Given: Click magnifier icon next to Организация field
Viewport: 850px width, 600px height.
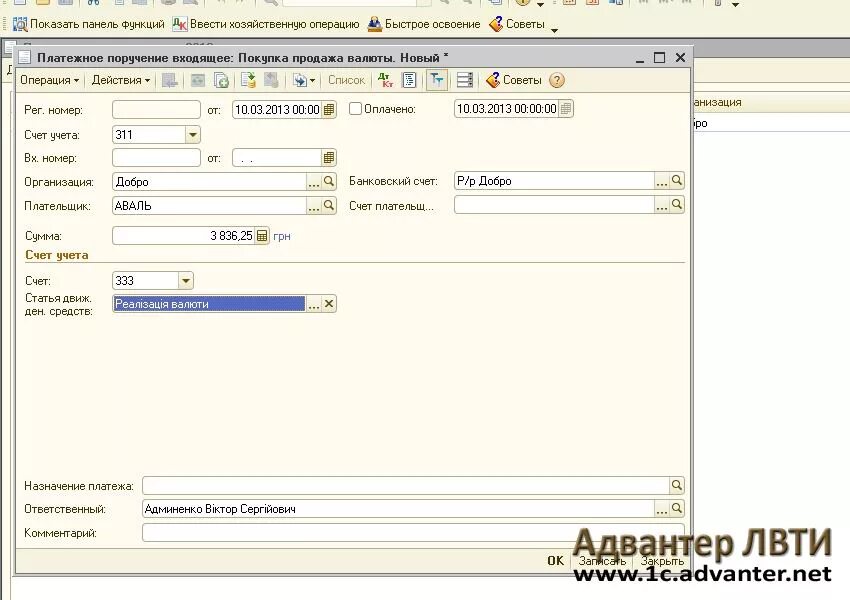Looking at the screenshot, I should tap(329, 182).
